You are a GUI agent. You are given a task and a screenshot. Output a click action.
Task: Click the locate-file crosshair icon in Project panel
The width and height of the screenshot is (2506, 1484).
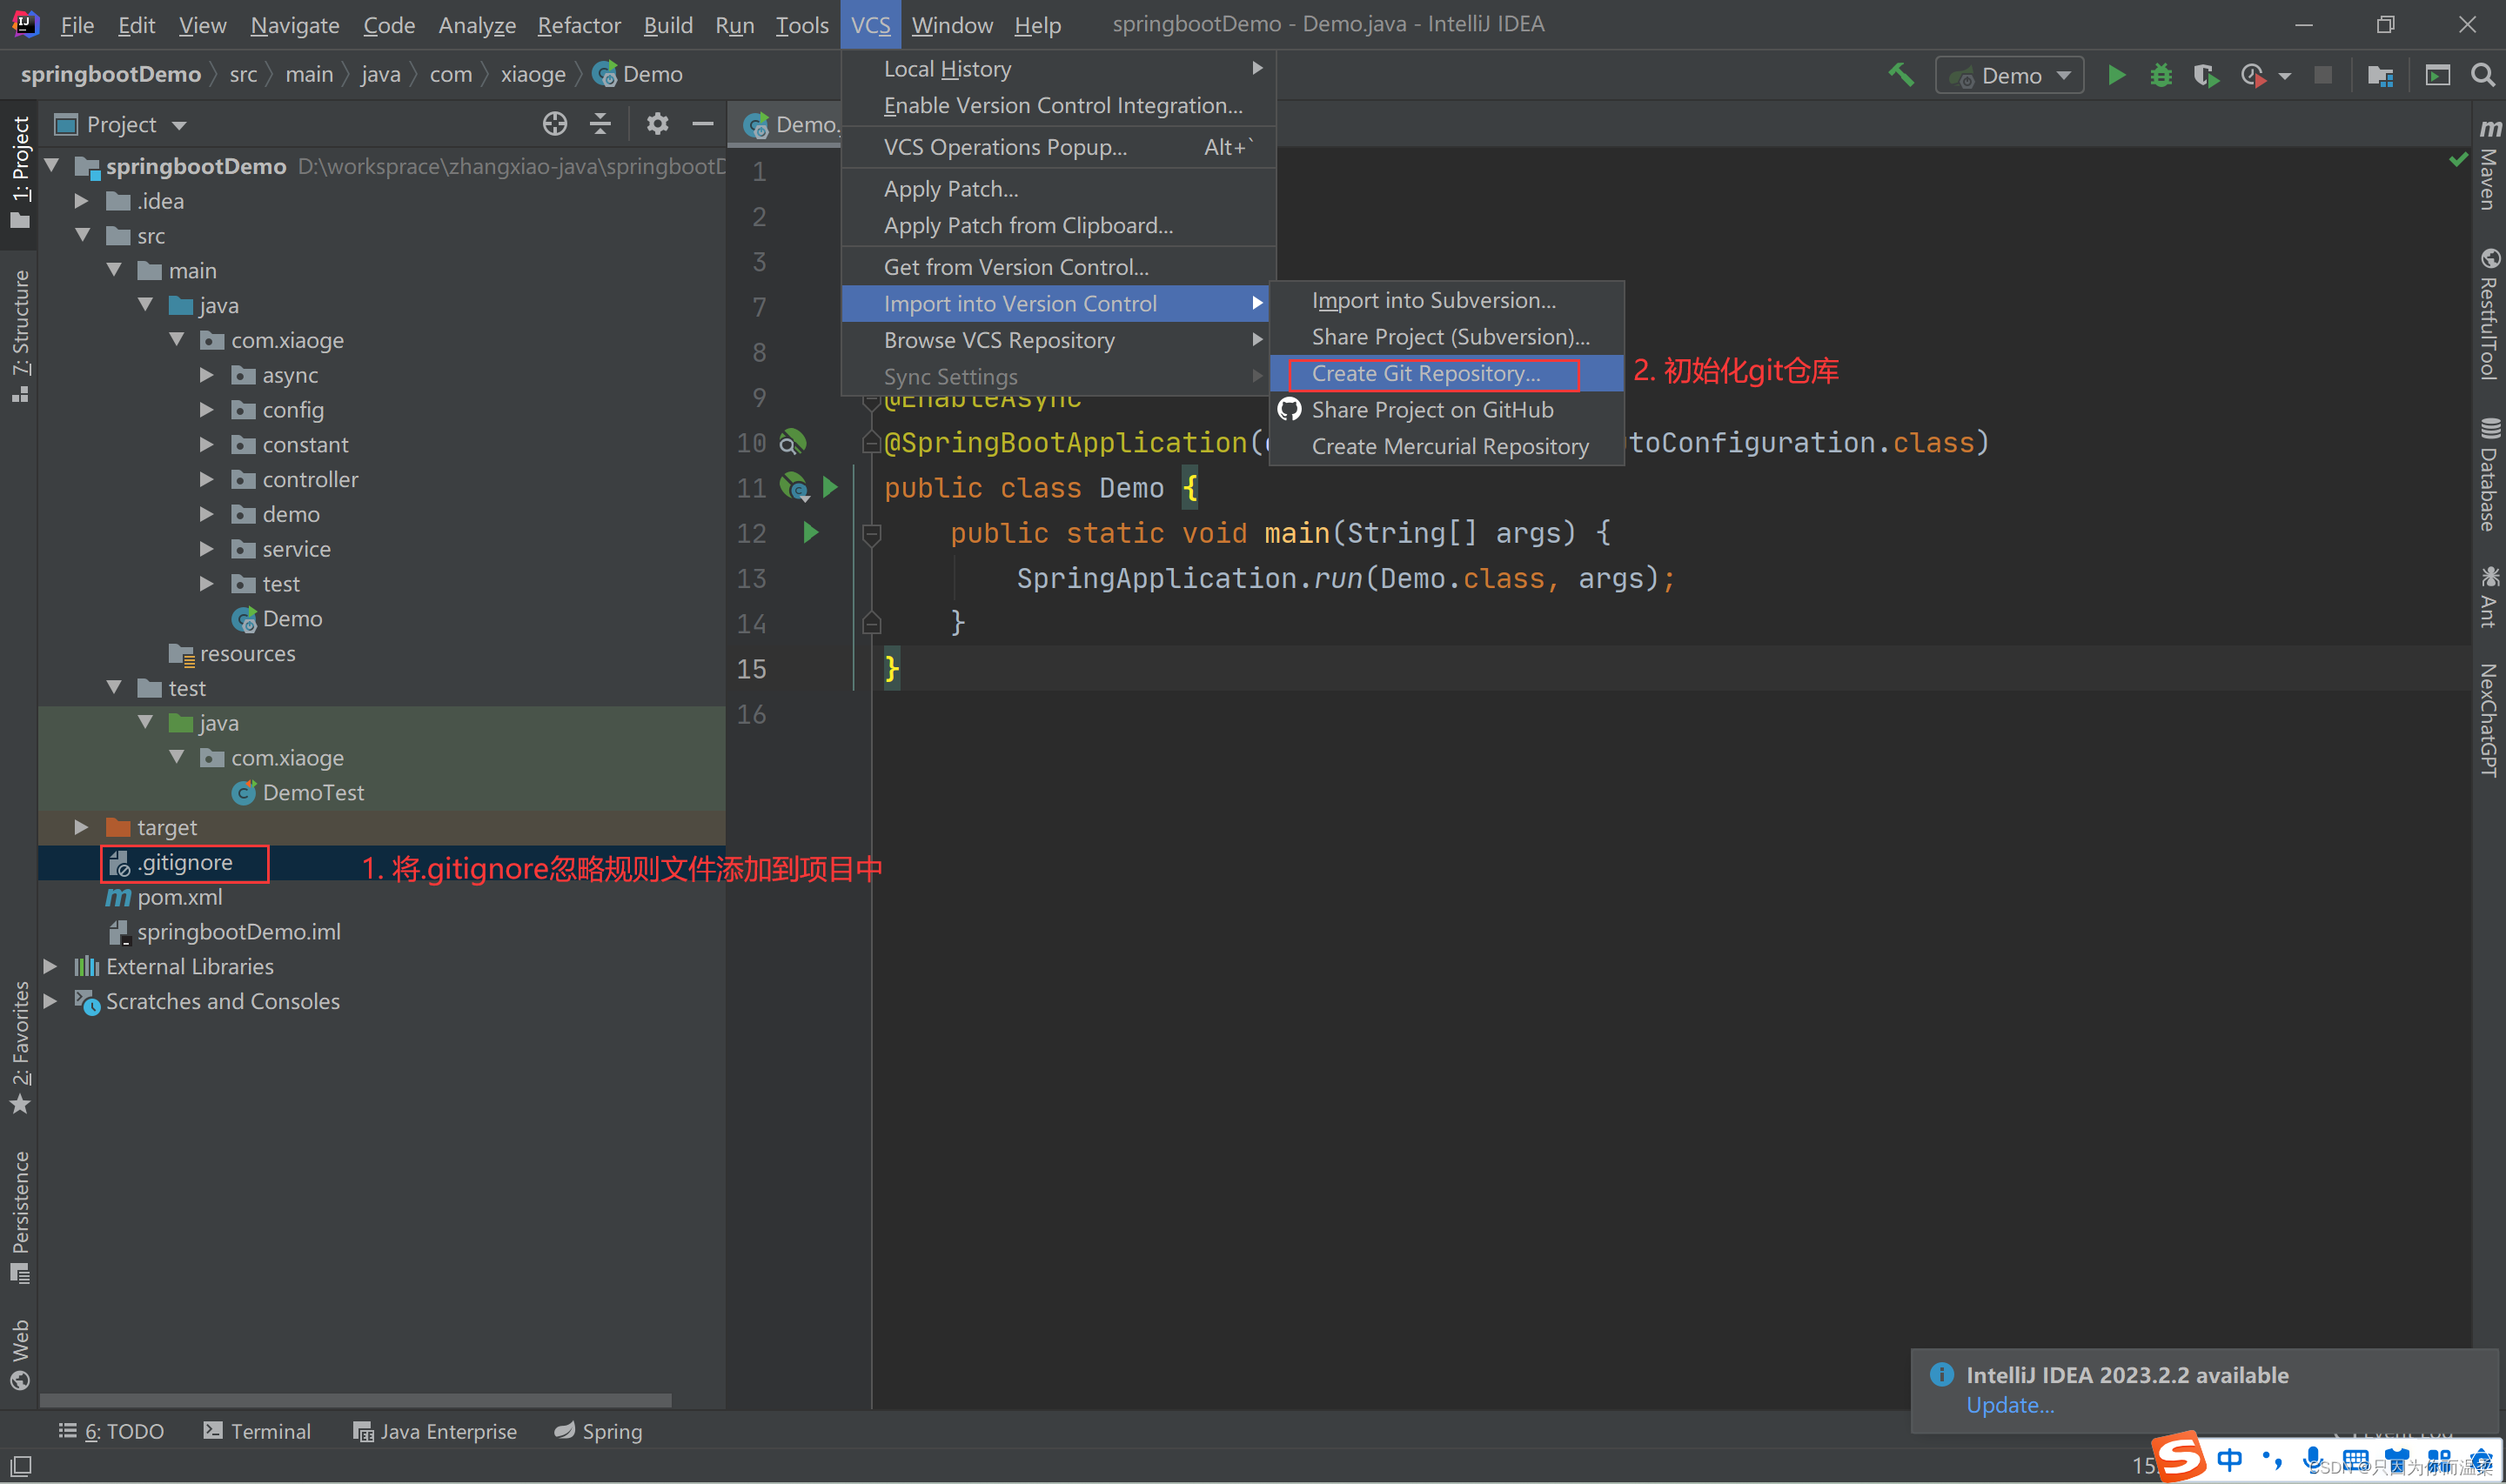pyautogui.click(x=554, y=124)
